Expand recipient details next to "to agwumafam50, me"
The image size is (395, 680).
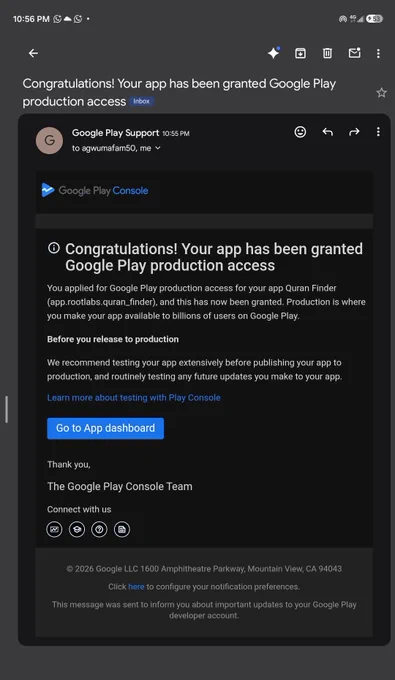[x=158, y=148]
